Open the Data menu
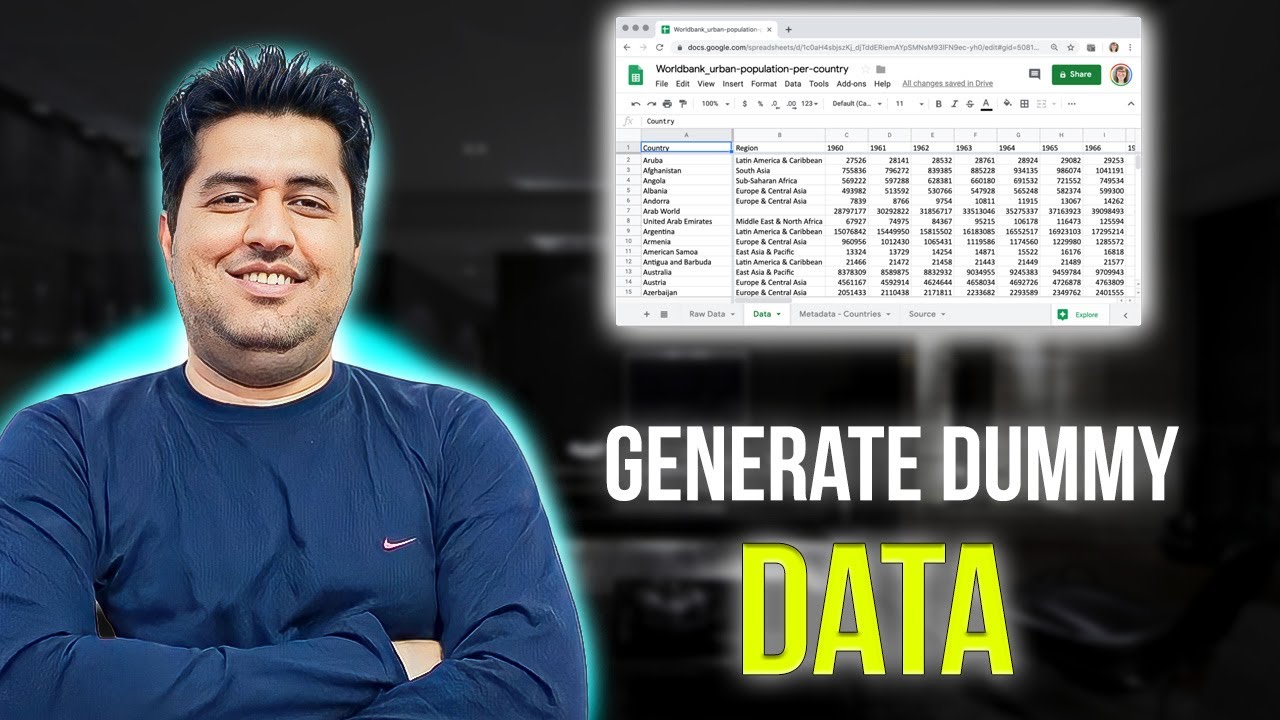The height and width of the screenshot is (720, 1280). tap(793, 84)
